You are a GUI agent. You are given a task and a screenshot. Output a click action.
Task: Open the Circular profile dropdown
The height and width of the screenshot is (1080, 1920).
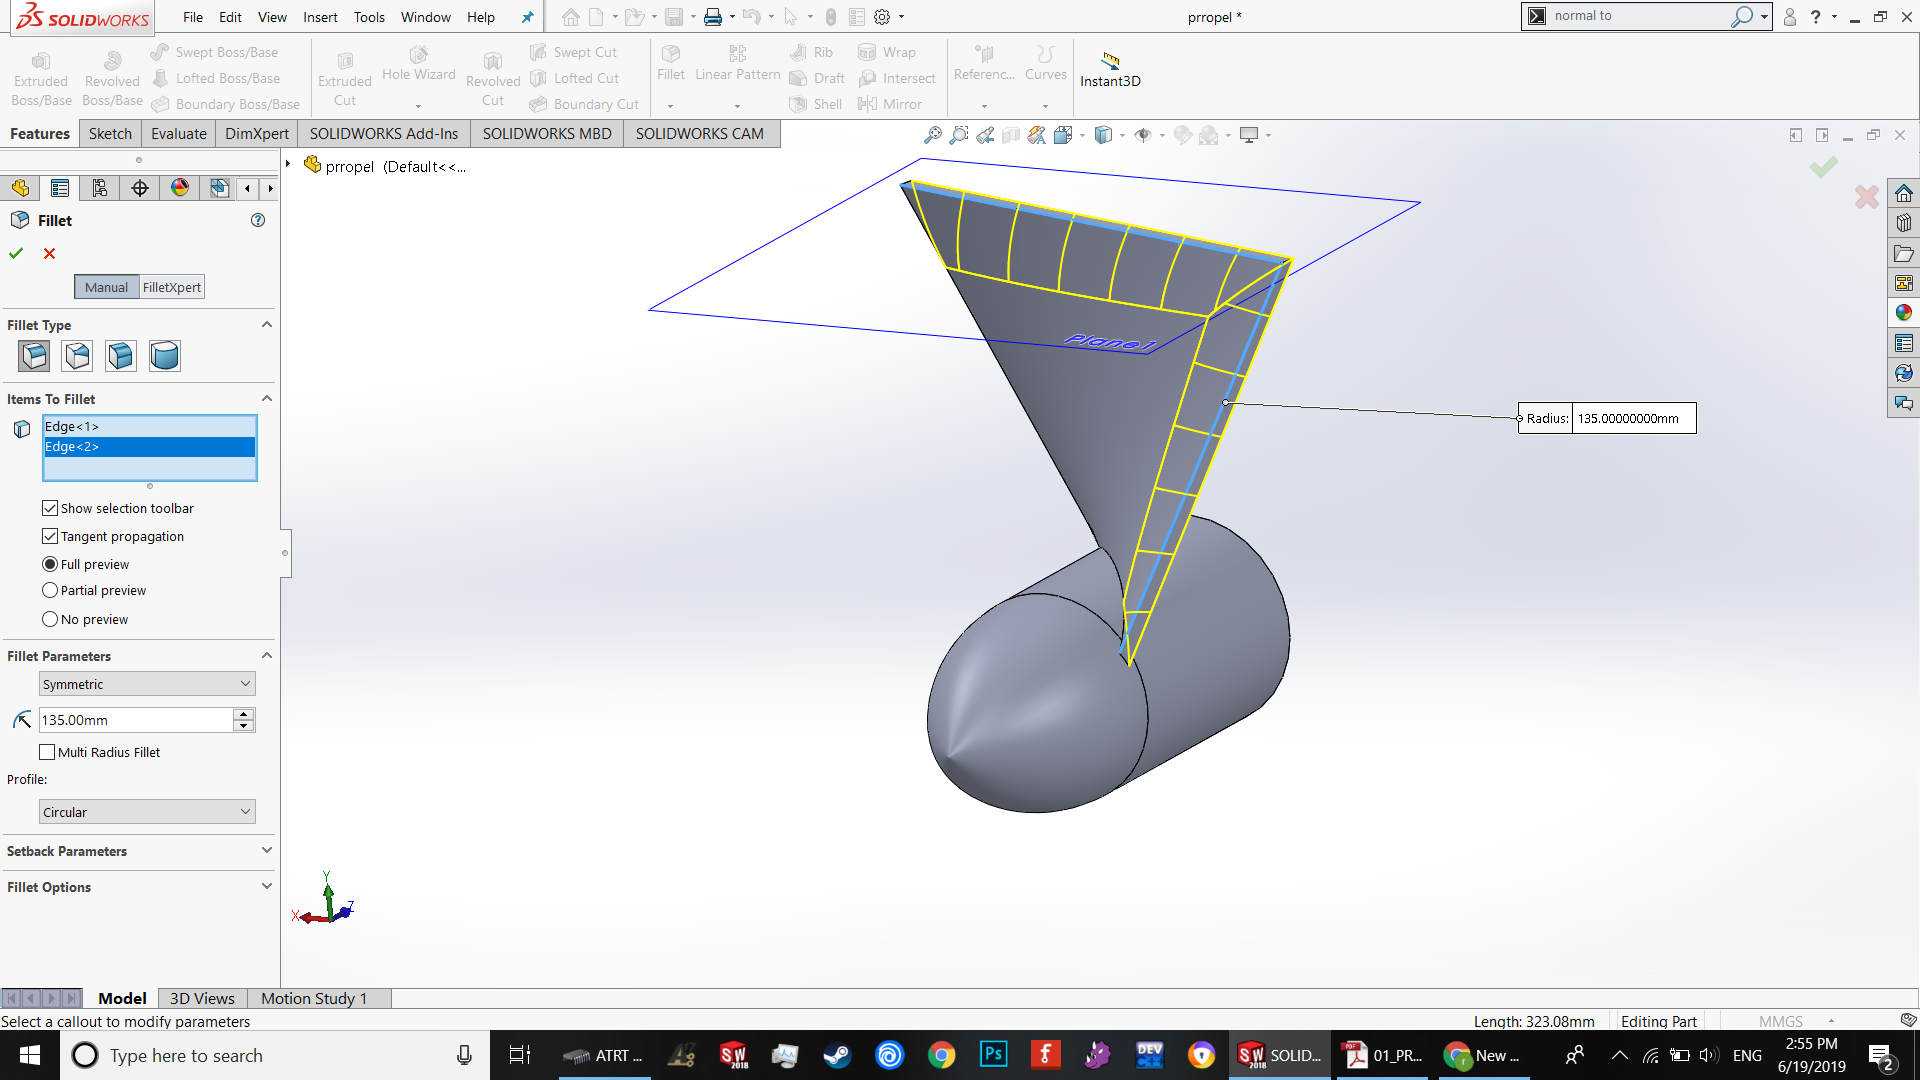pos(147,812)
